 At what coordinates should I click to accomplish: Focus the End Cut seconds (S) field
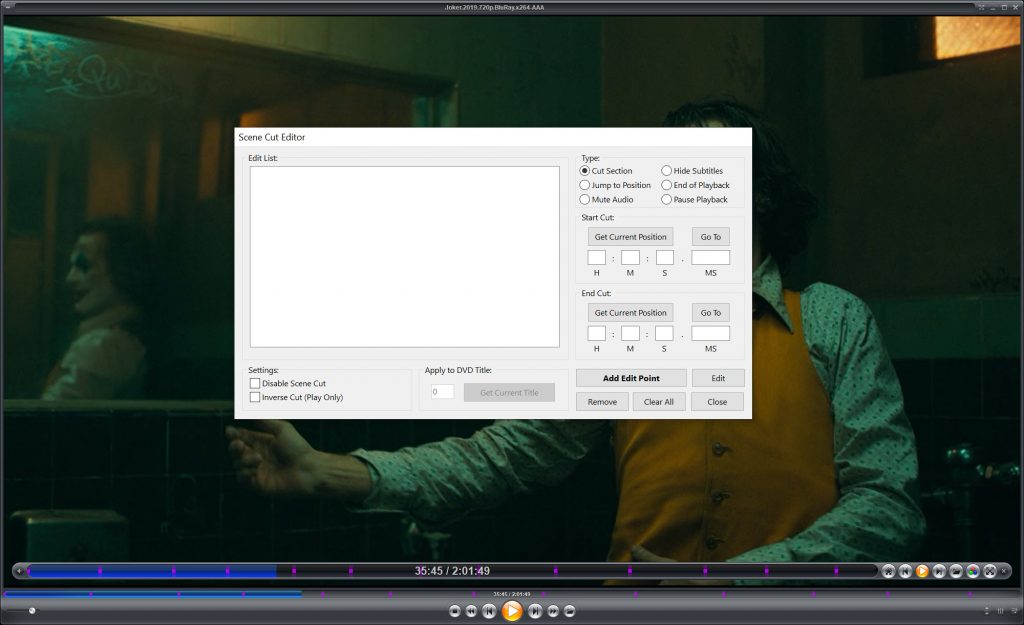coord(664,333)
